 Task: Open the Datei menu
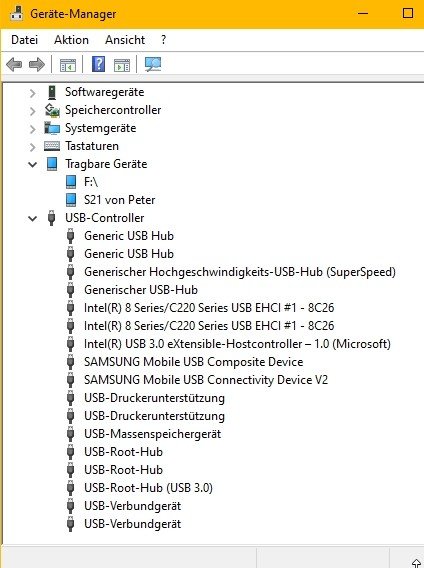click(x=25, y=39)
